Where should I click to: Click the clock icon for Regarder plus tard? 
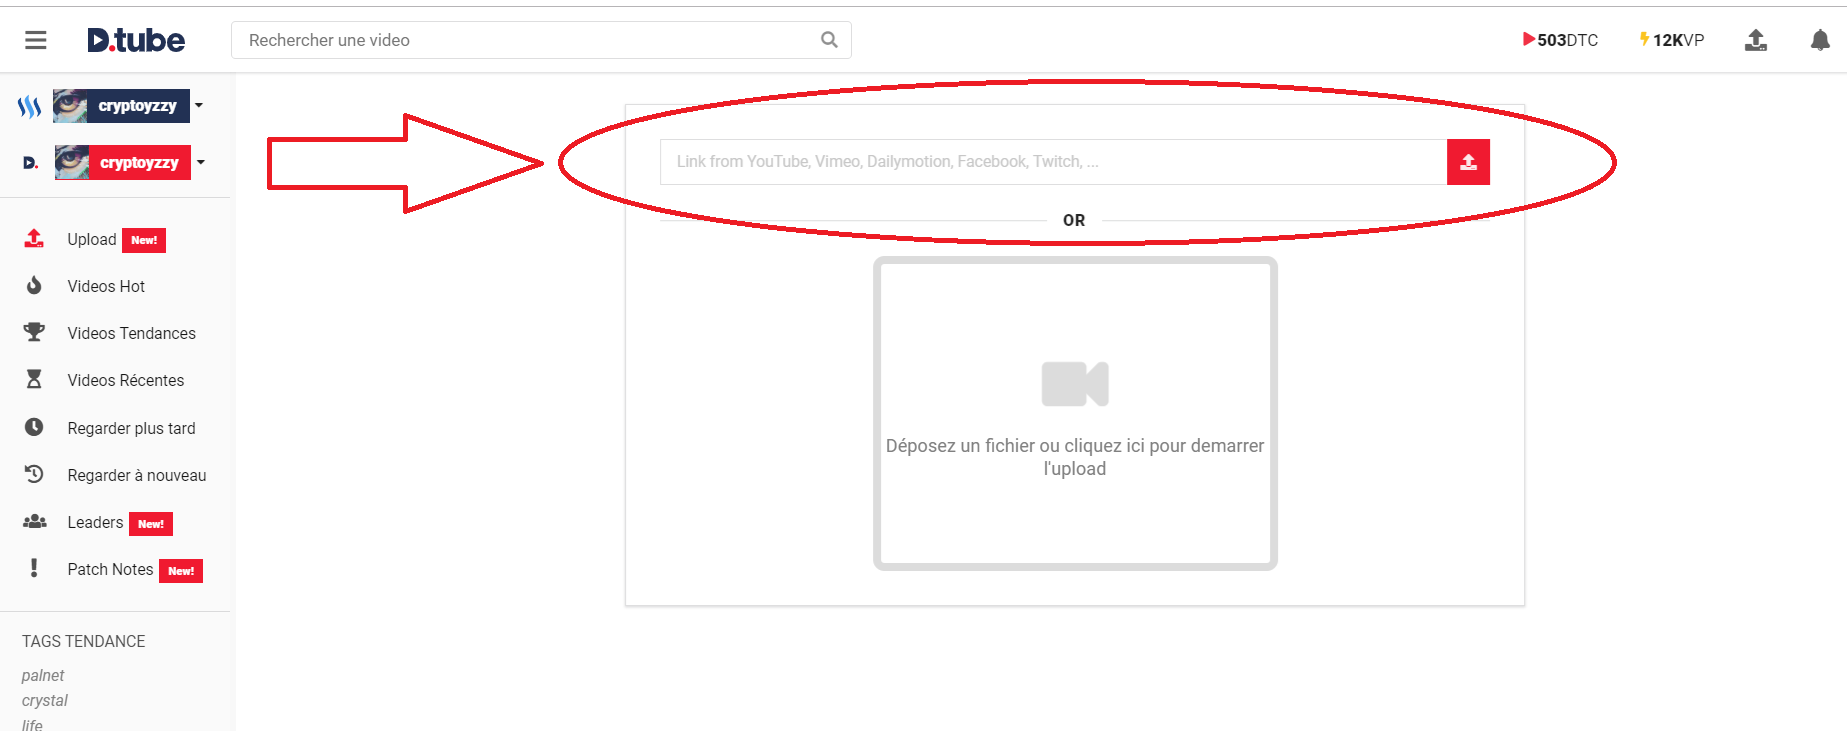(34, 427)
